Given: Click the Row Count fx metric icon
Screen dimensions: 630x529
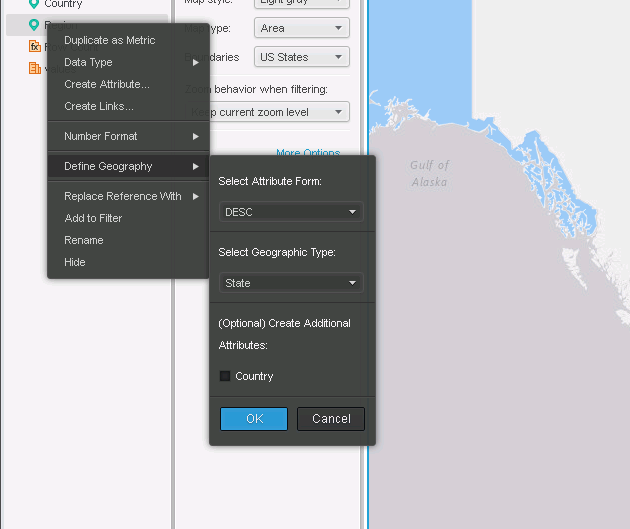Looking at the screenshot, I should 35,46.
